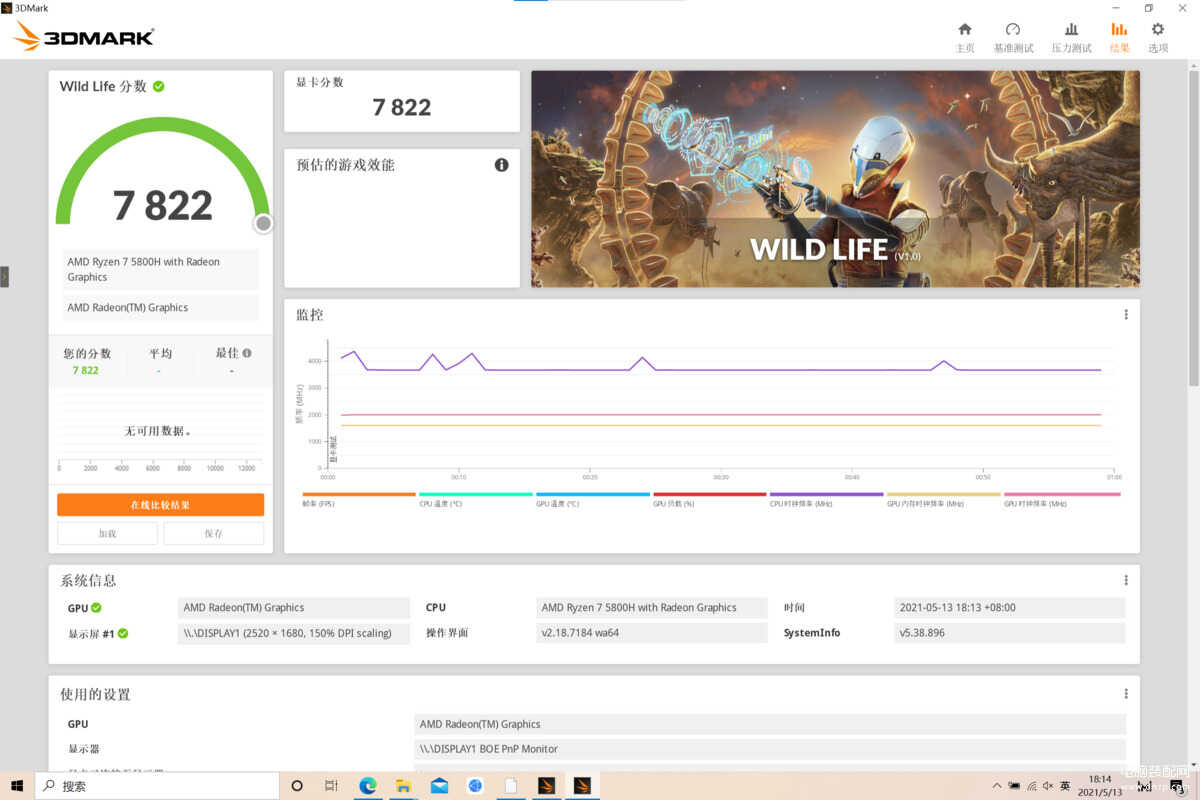Screen dimensions: 1200x800
Task: Click the 3DMark logo in the header
Action: tap(84, 38)
